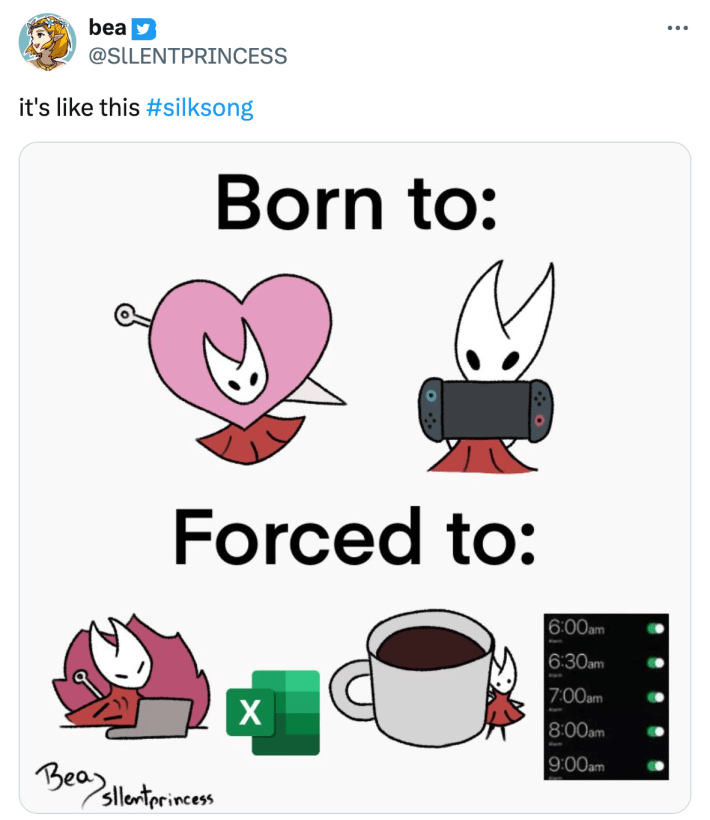Click the Nintendo Switch held by Hornet
Viewport: 710px width, 820px height.
487,408
